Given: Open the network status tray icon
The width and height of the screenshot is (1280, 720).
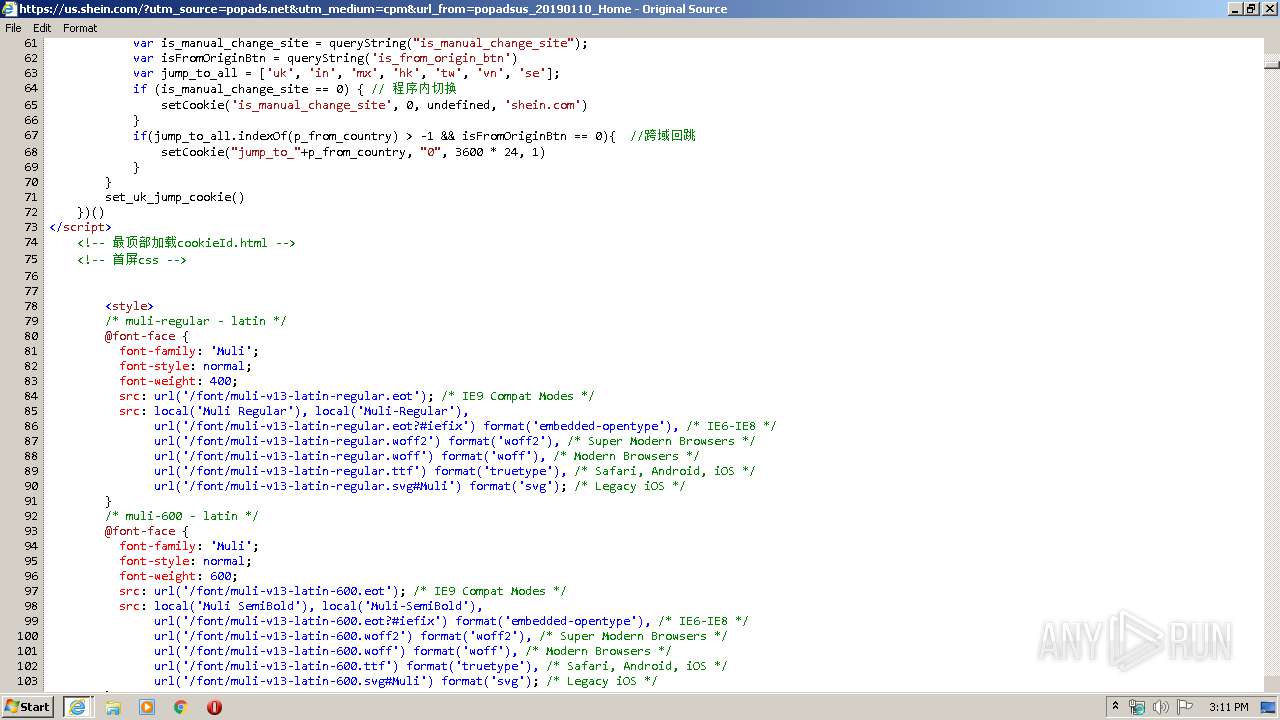Looking at the screenshot, I should tap(1137, 707).
